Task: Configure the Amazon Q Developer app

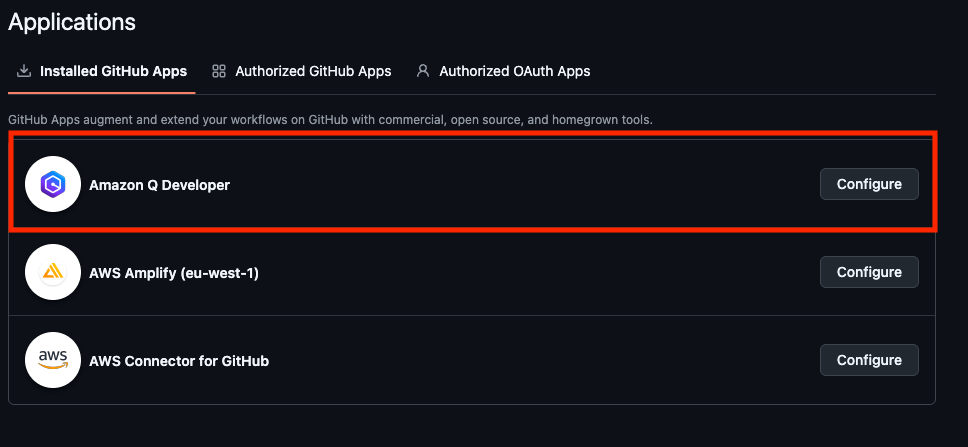Action: (869, 184)
